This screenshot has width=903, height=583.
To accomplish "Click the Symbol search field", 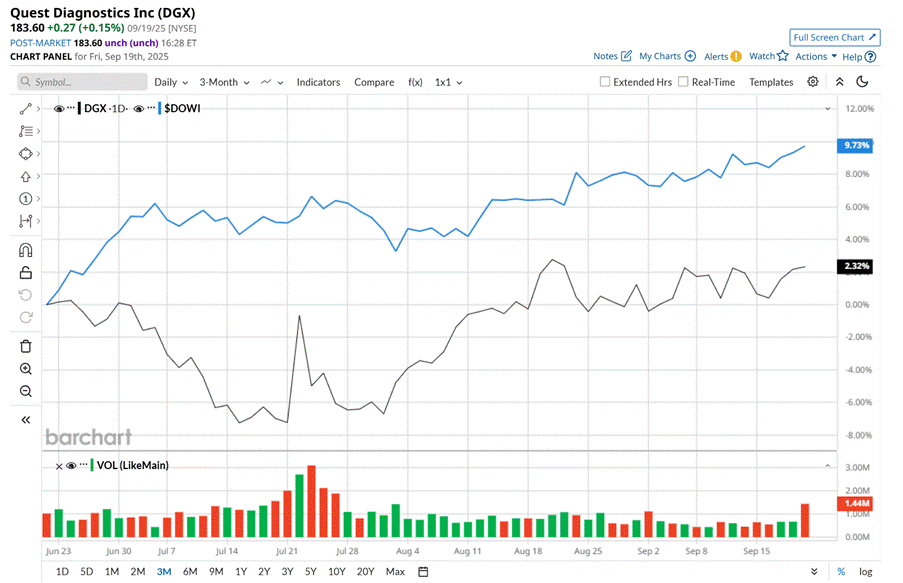I will pyautogui.click(x=82, y=82).
